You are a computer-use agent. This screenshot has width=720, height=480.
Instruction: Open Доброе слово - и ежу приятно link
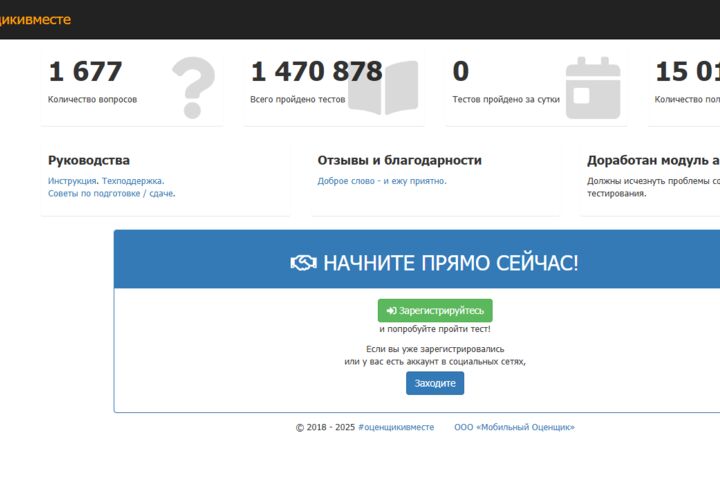382,181
